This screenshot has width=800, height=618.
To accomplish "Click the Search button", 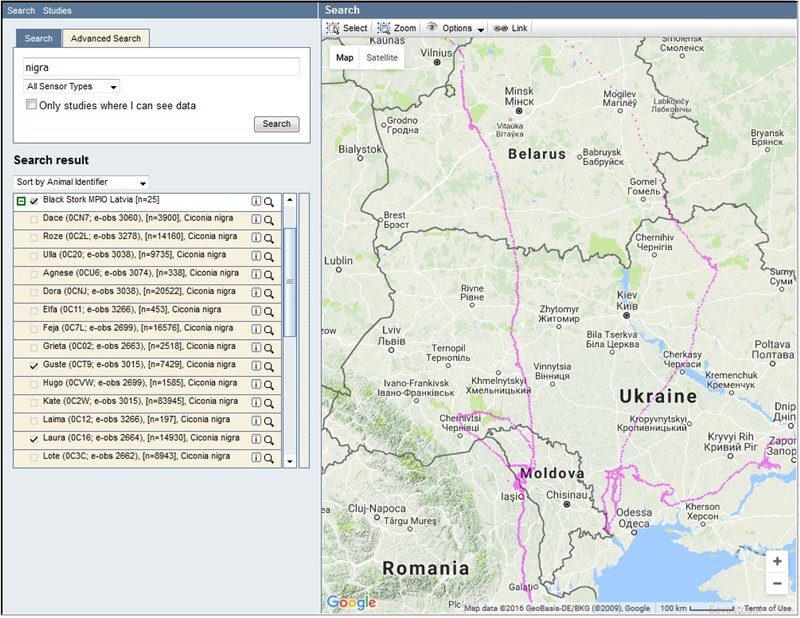I will click(277, 124).
